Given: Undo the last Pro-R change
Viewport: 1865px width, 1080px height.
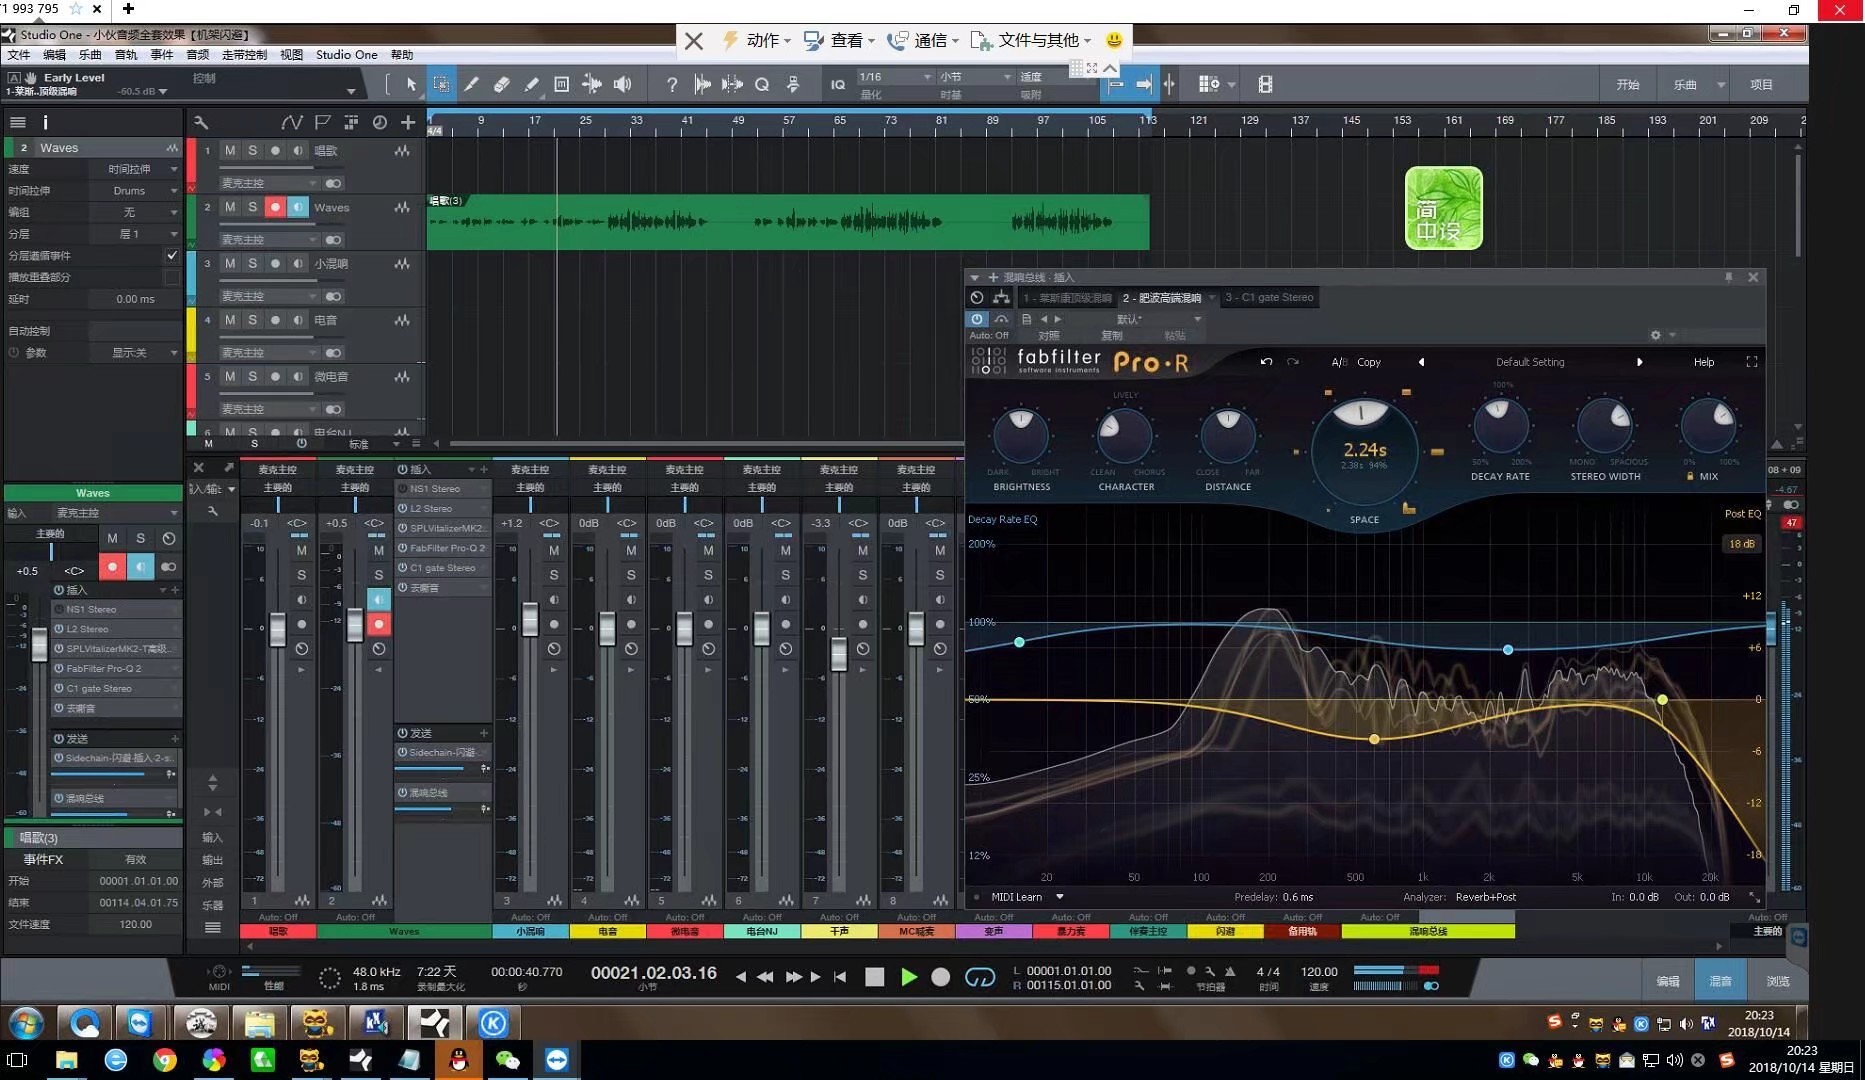Looking at the screenshot, I should [1266, 362].
